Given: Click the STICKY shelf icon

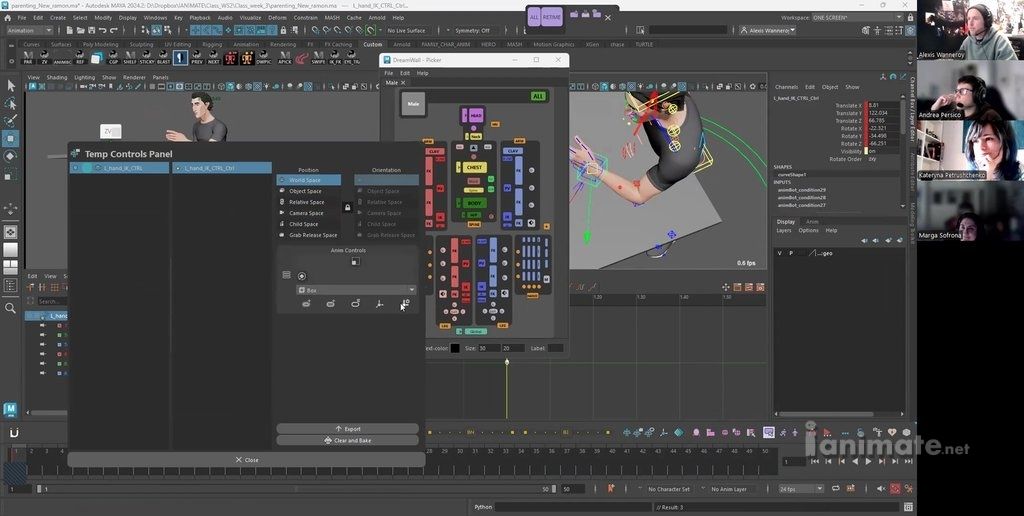Looking at the screenshot, I should 147,58.
